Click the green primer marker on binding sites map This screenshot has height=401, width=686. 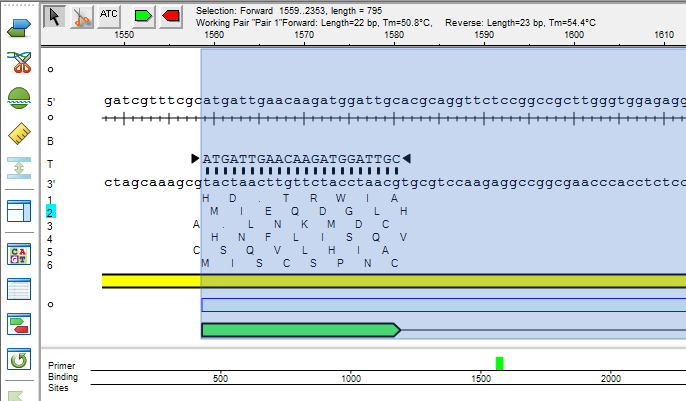500,363
